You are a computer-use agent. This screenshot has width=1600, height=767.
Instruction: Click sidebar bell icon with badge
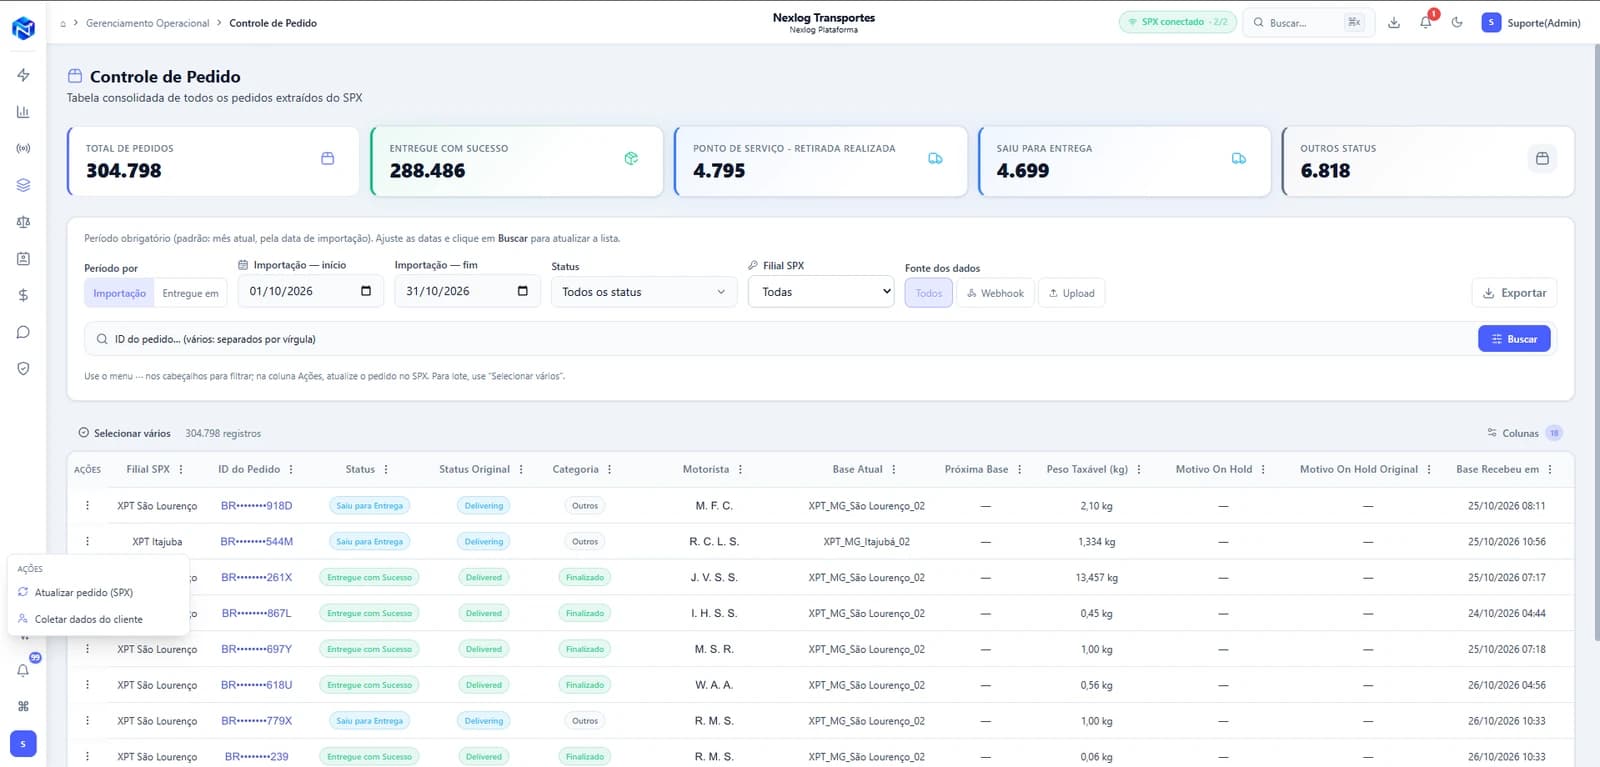[23, 670]
